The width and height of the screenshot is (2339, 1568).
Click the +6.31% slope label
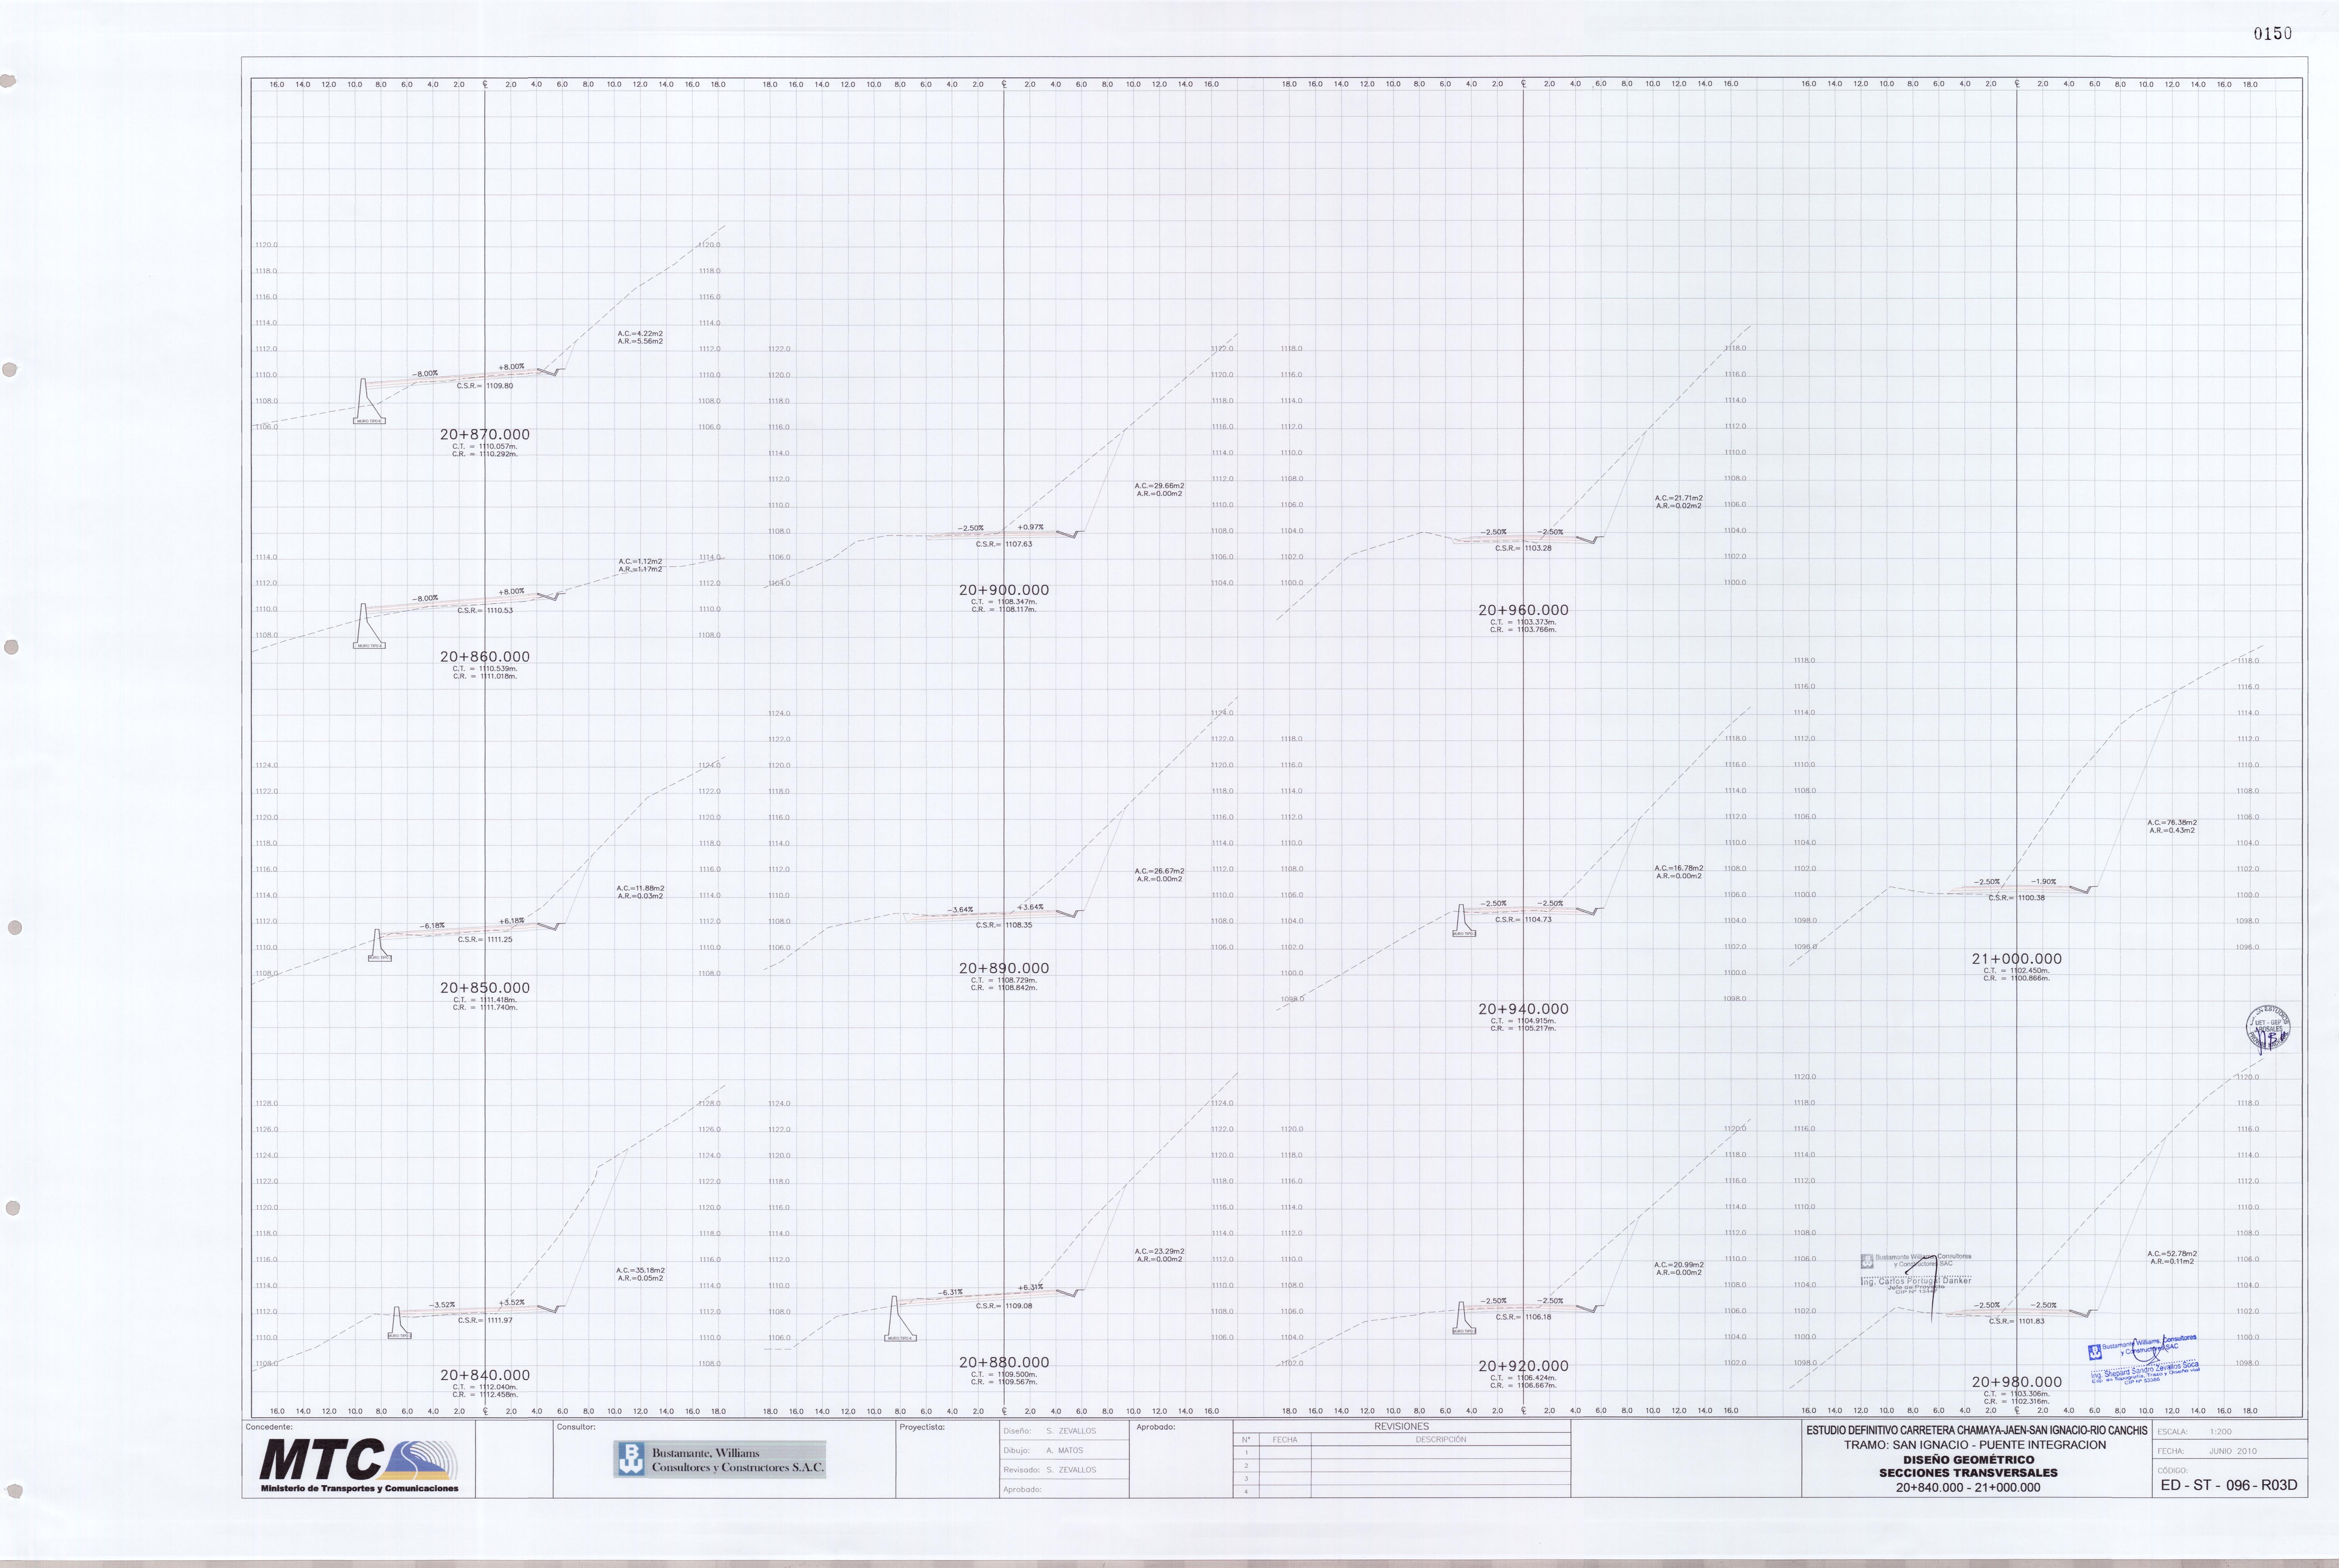pyautogui.click(x=1030, y=1288)
